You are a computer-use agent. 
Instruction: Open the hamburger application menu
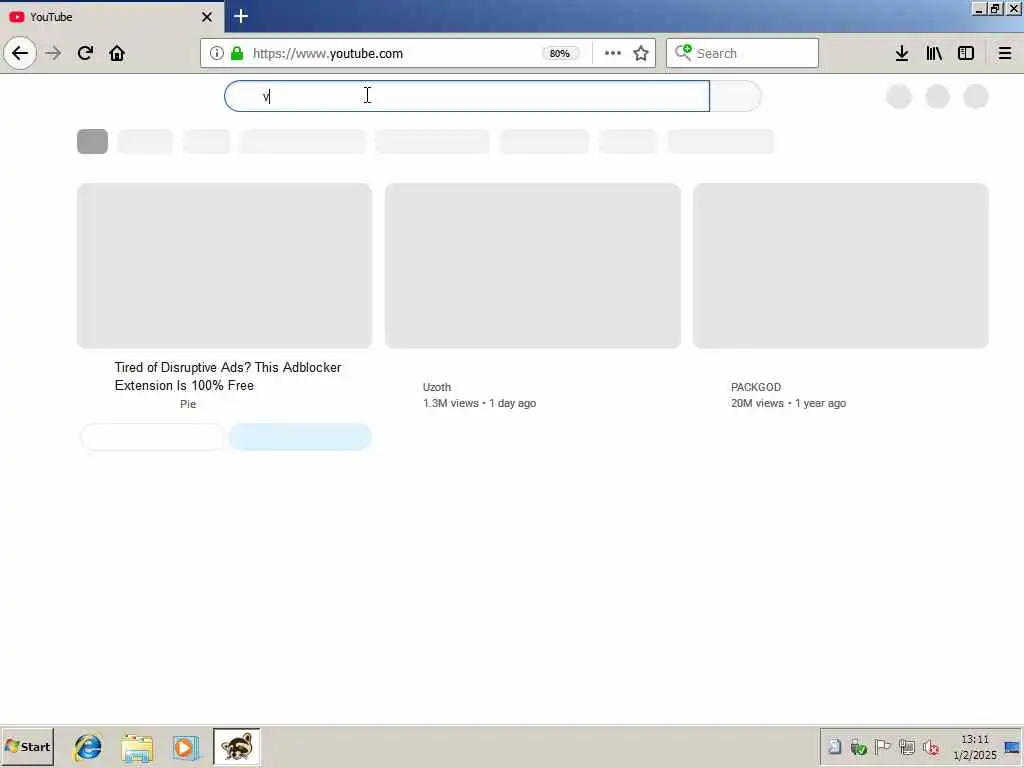click(x=1005, y=53)
